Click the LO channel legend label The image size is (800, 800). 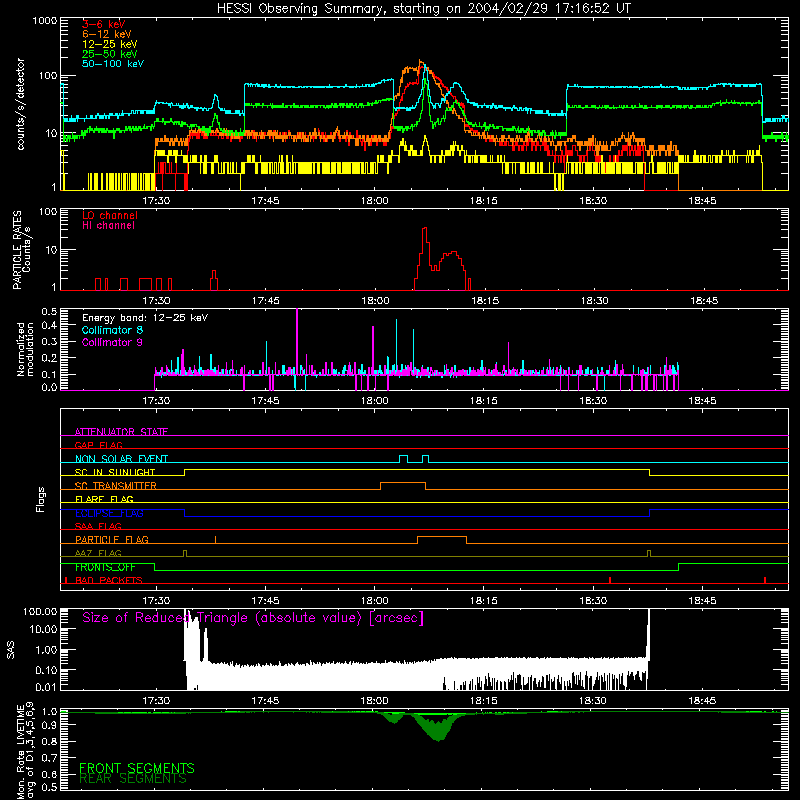pyautogui.click(x=110, y=215)
